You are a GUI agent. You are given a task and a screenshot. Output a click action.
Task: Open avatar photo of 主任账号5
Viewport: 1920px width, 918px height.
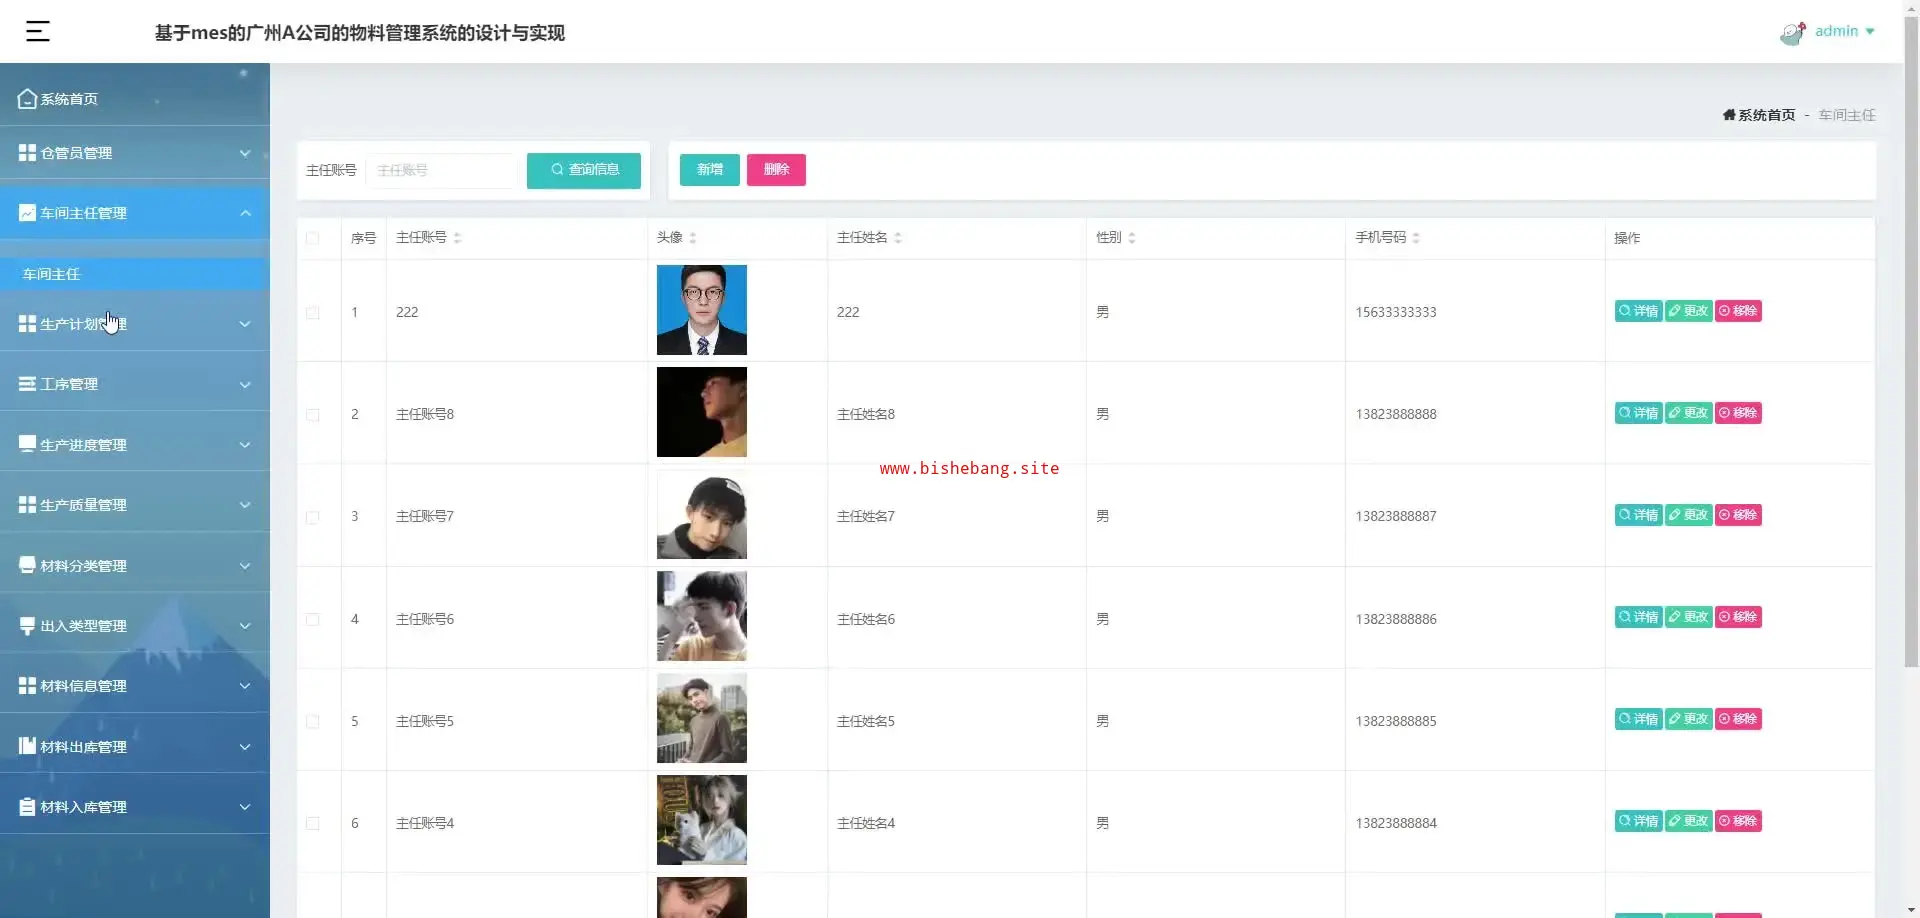tap(702, 718)
